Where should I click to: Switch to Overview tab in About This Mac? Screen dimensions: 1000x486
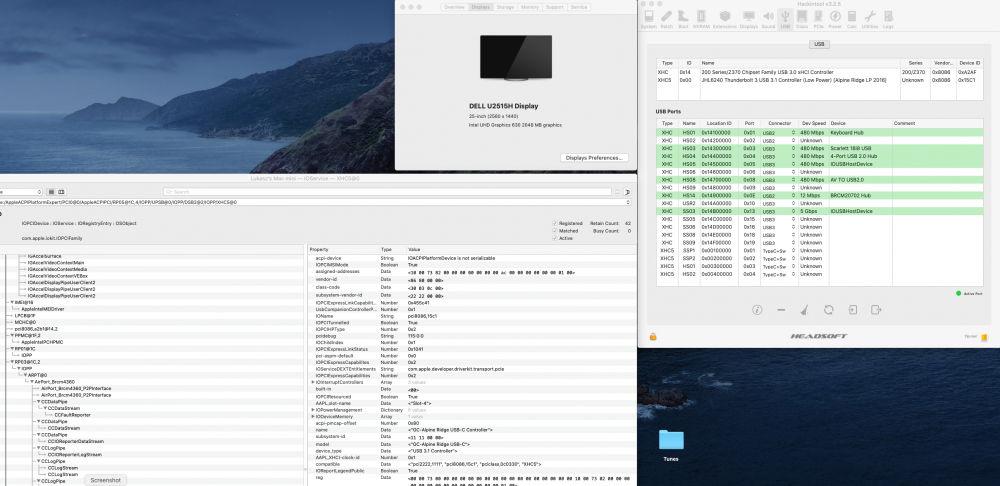tap(454, 7)
